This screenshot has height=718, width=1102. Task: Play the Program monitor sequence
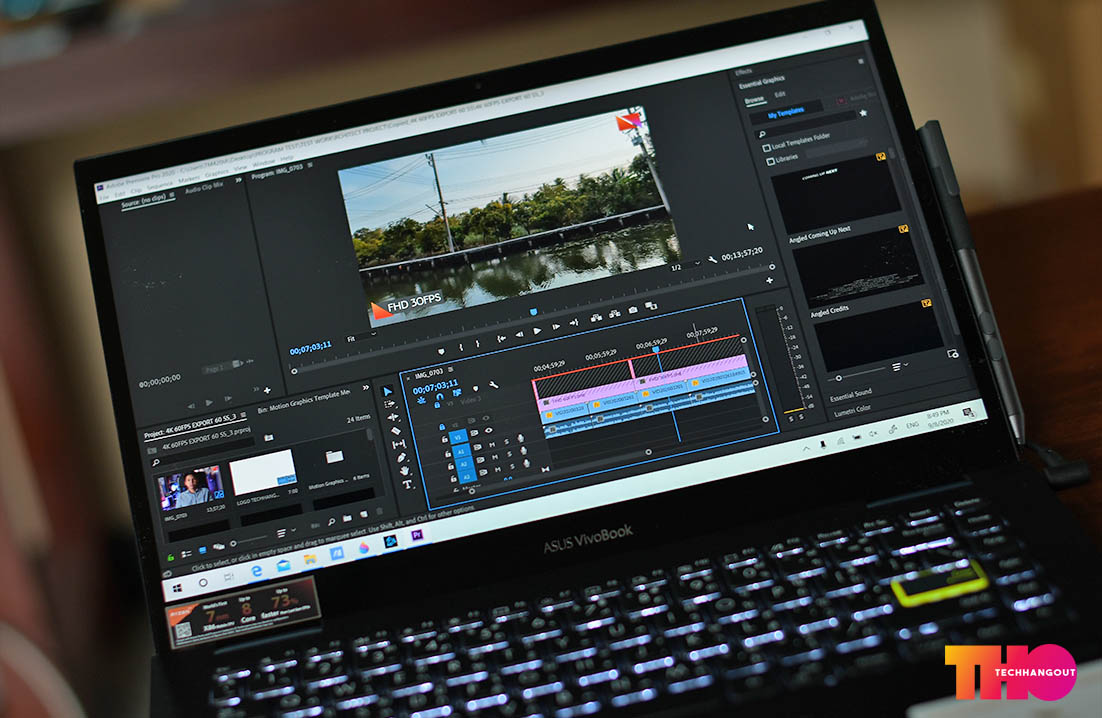point(537,331)
